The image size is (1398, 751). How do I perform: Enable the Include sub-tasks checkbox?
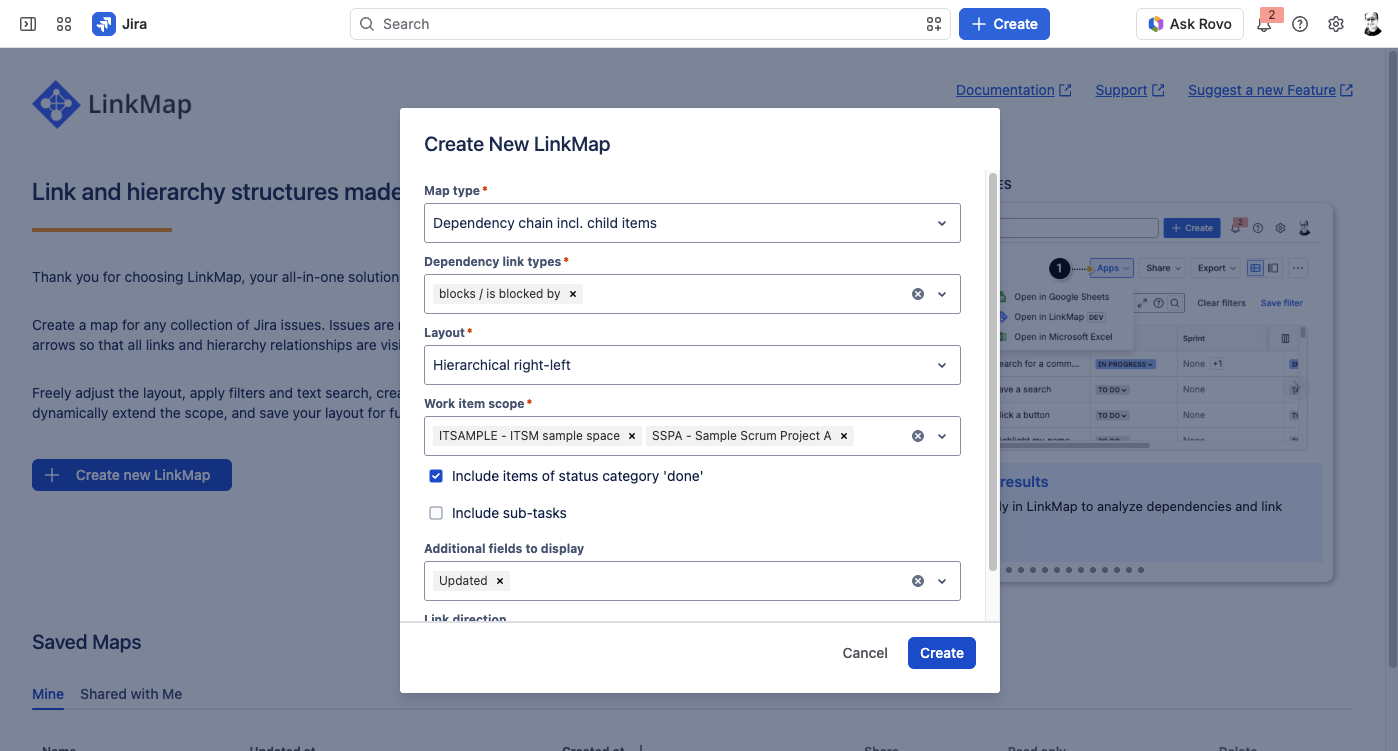[x=436, y=513]
